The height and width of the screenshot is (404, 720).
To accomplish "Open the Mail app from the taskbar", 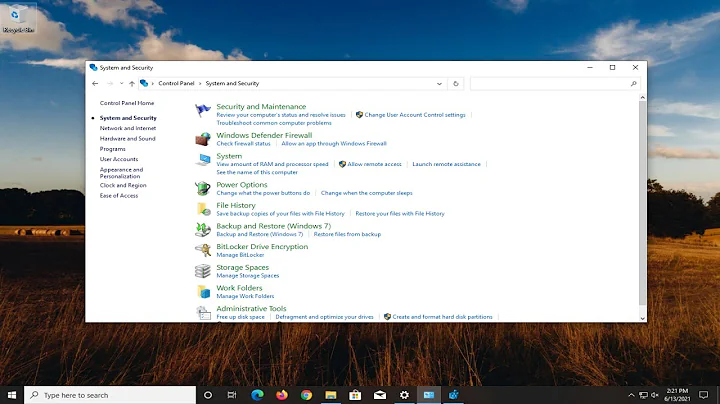I will (380, 395).
